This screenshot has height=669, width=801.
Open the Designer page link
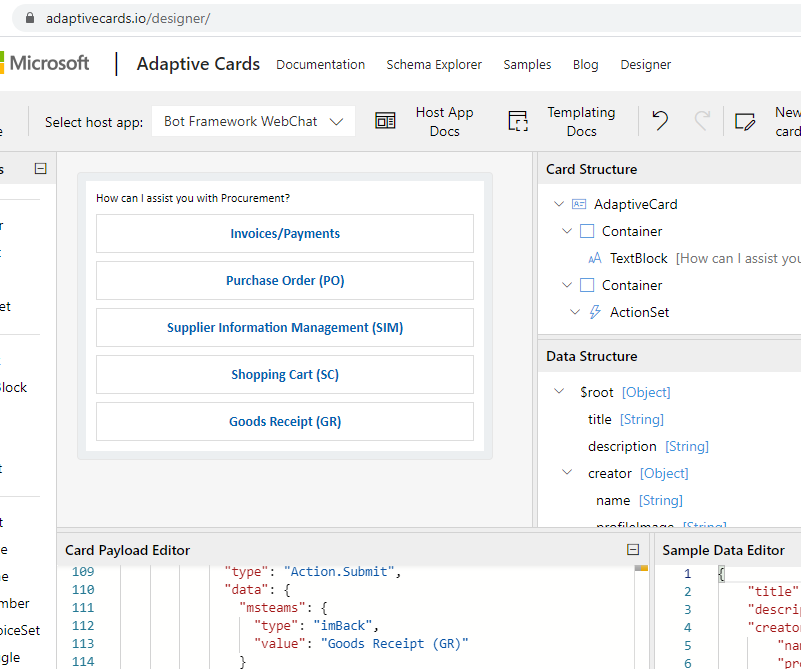[x=645, y=64]
